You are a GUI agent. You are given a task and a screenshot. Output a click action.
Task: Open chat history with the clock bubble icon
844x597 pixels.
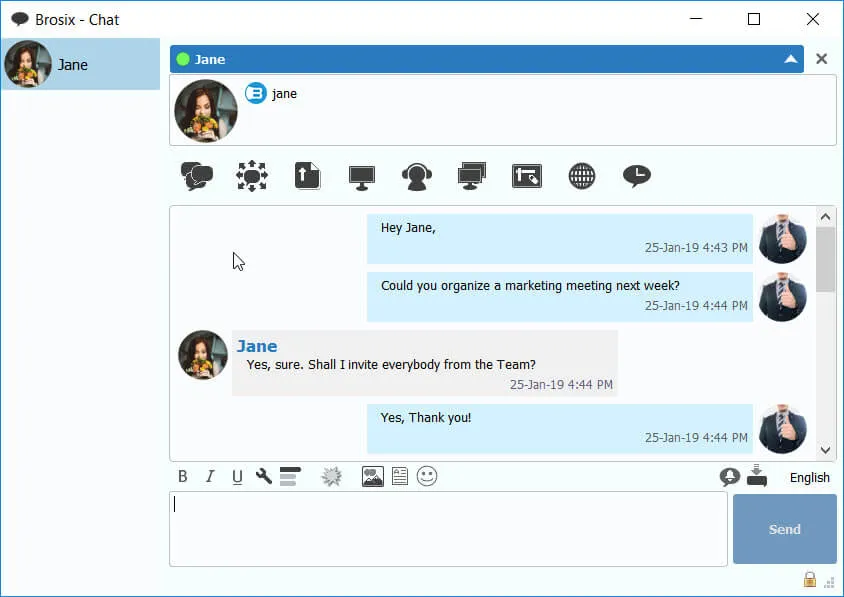pos(637,175)
